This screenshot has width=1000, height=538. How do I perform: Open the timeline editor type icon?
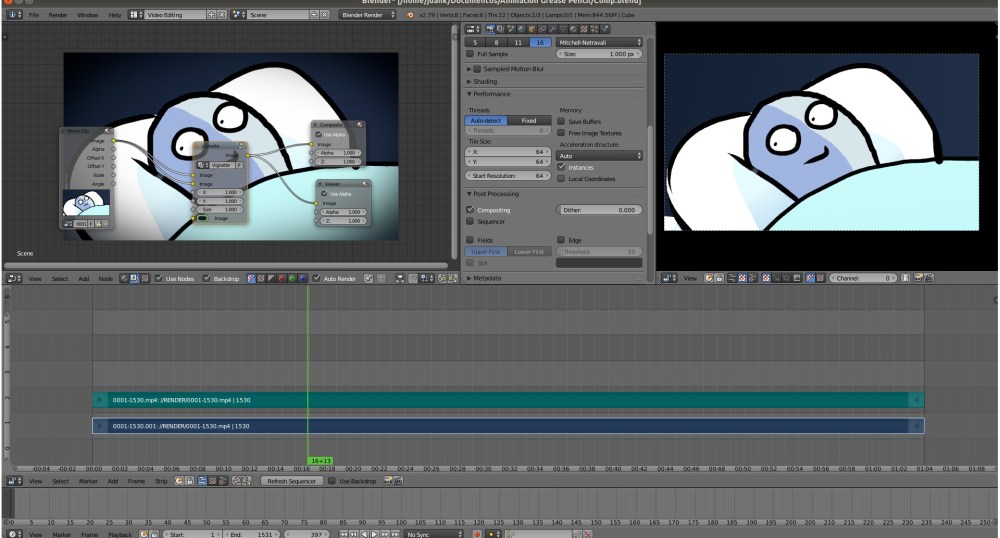(14, 534)
